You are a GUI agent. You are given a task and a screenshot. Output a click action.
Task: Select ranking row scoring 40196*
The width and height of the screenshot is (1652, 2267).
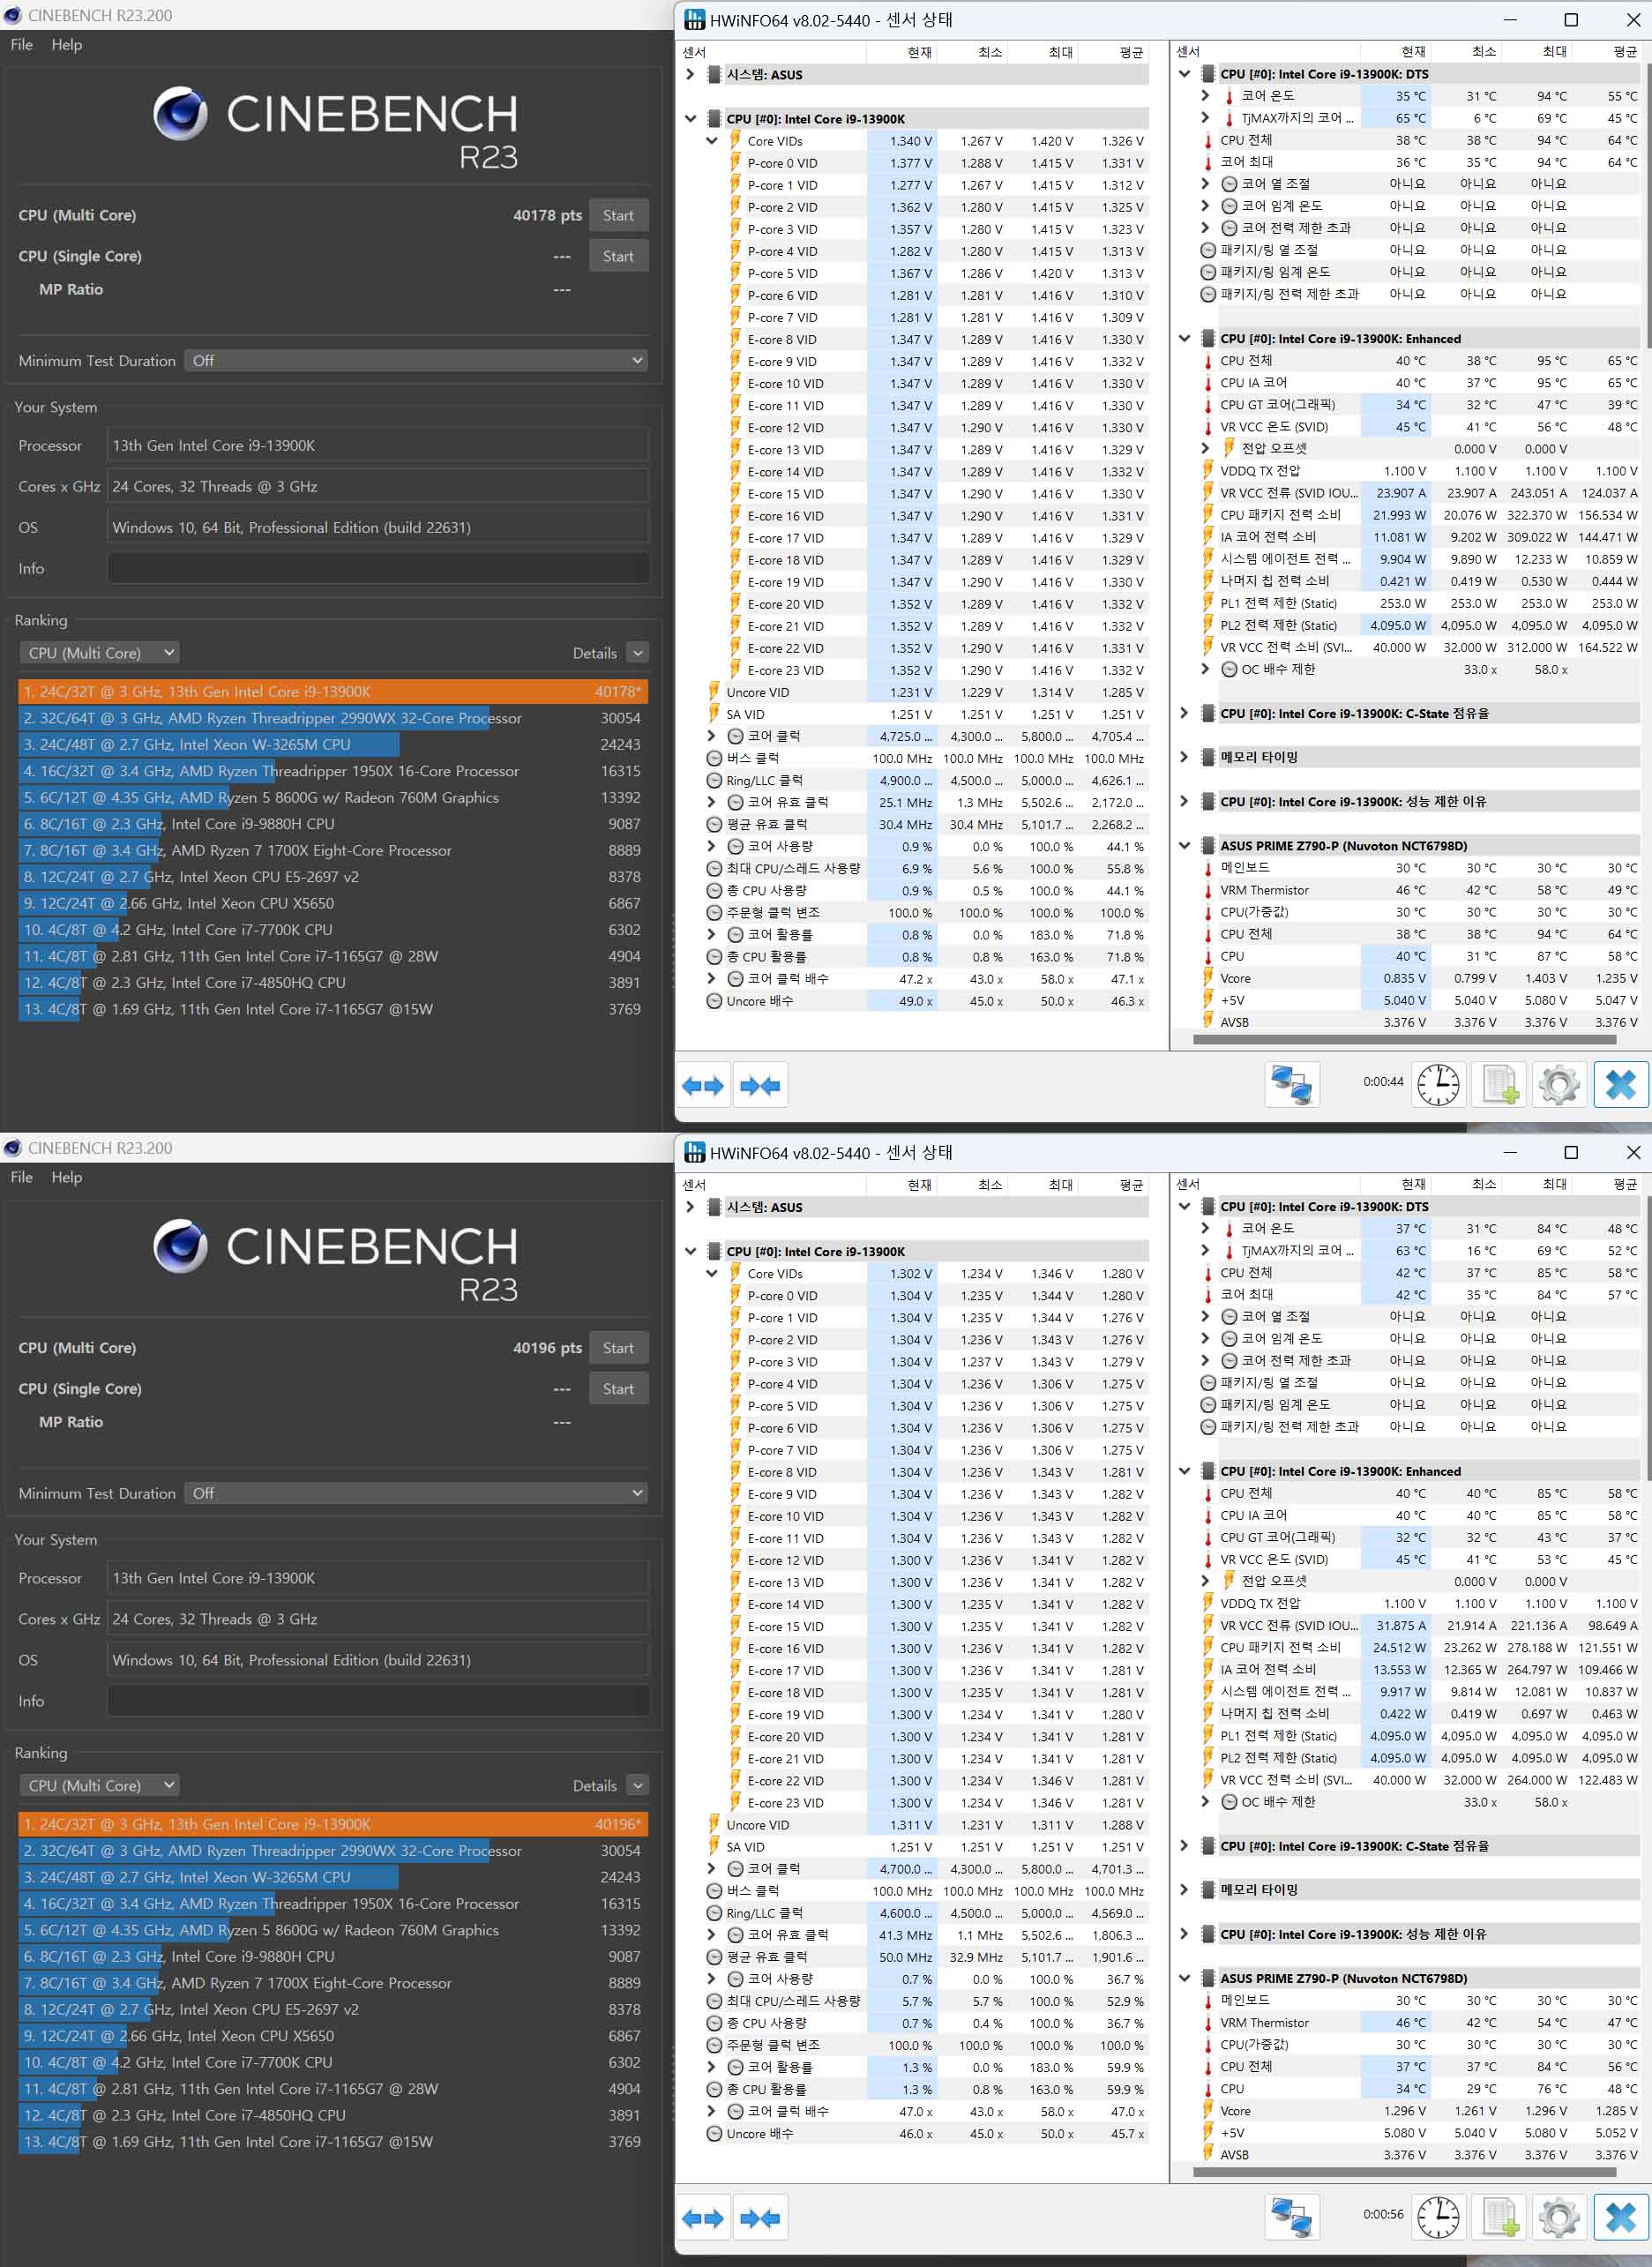[x=333, y=1824]
